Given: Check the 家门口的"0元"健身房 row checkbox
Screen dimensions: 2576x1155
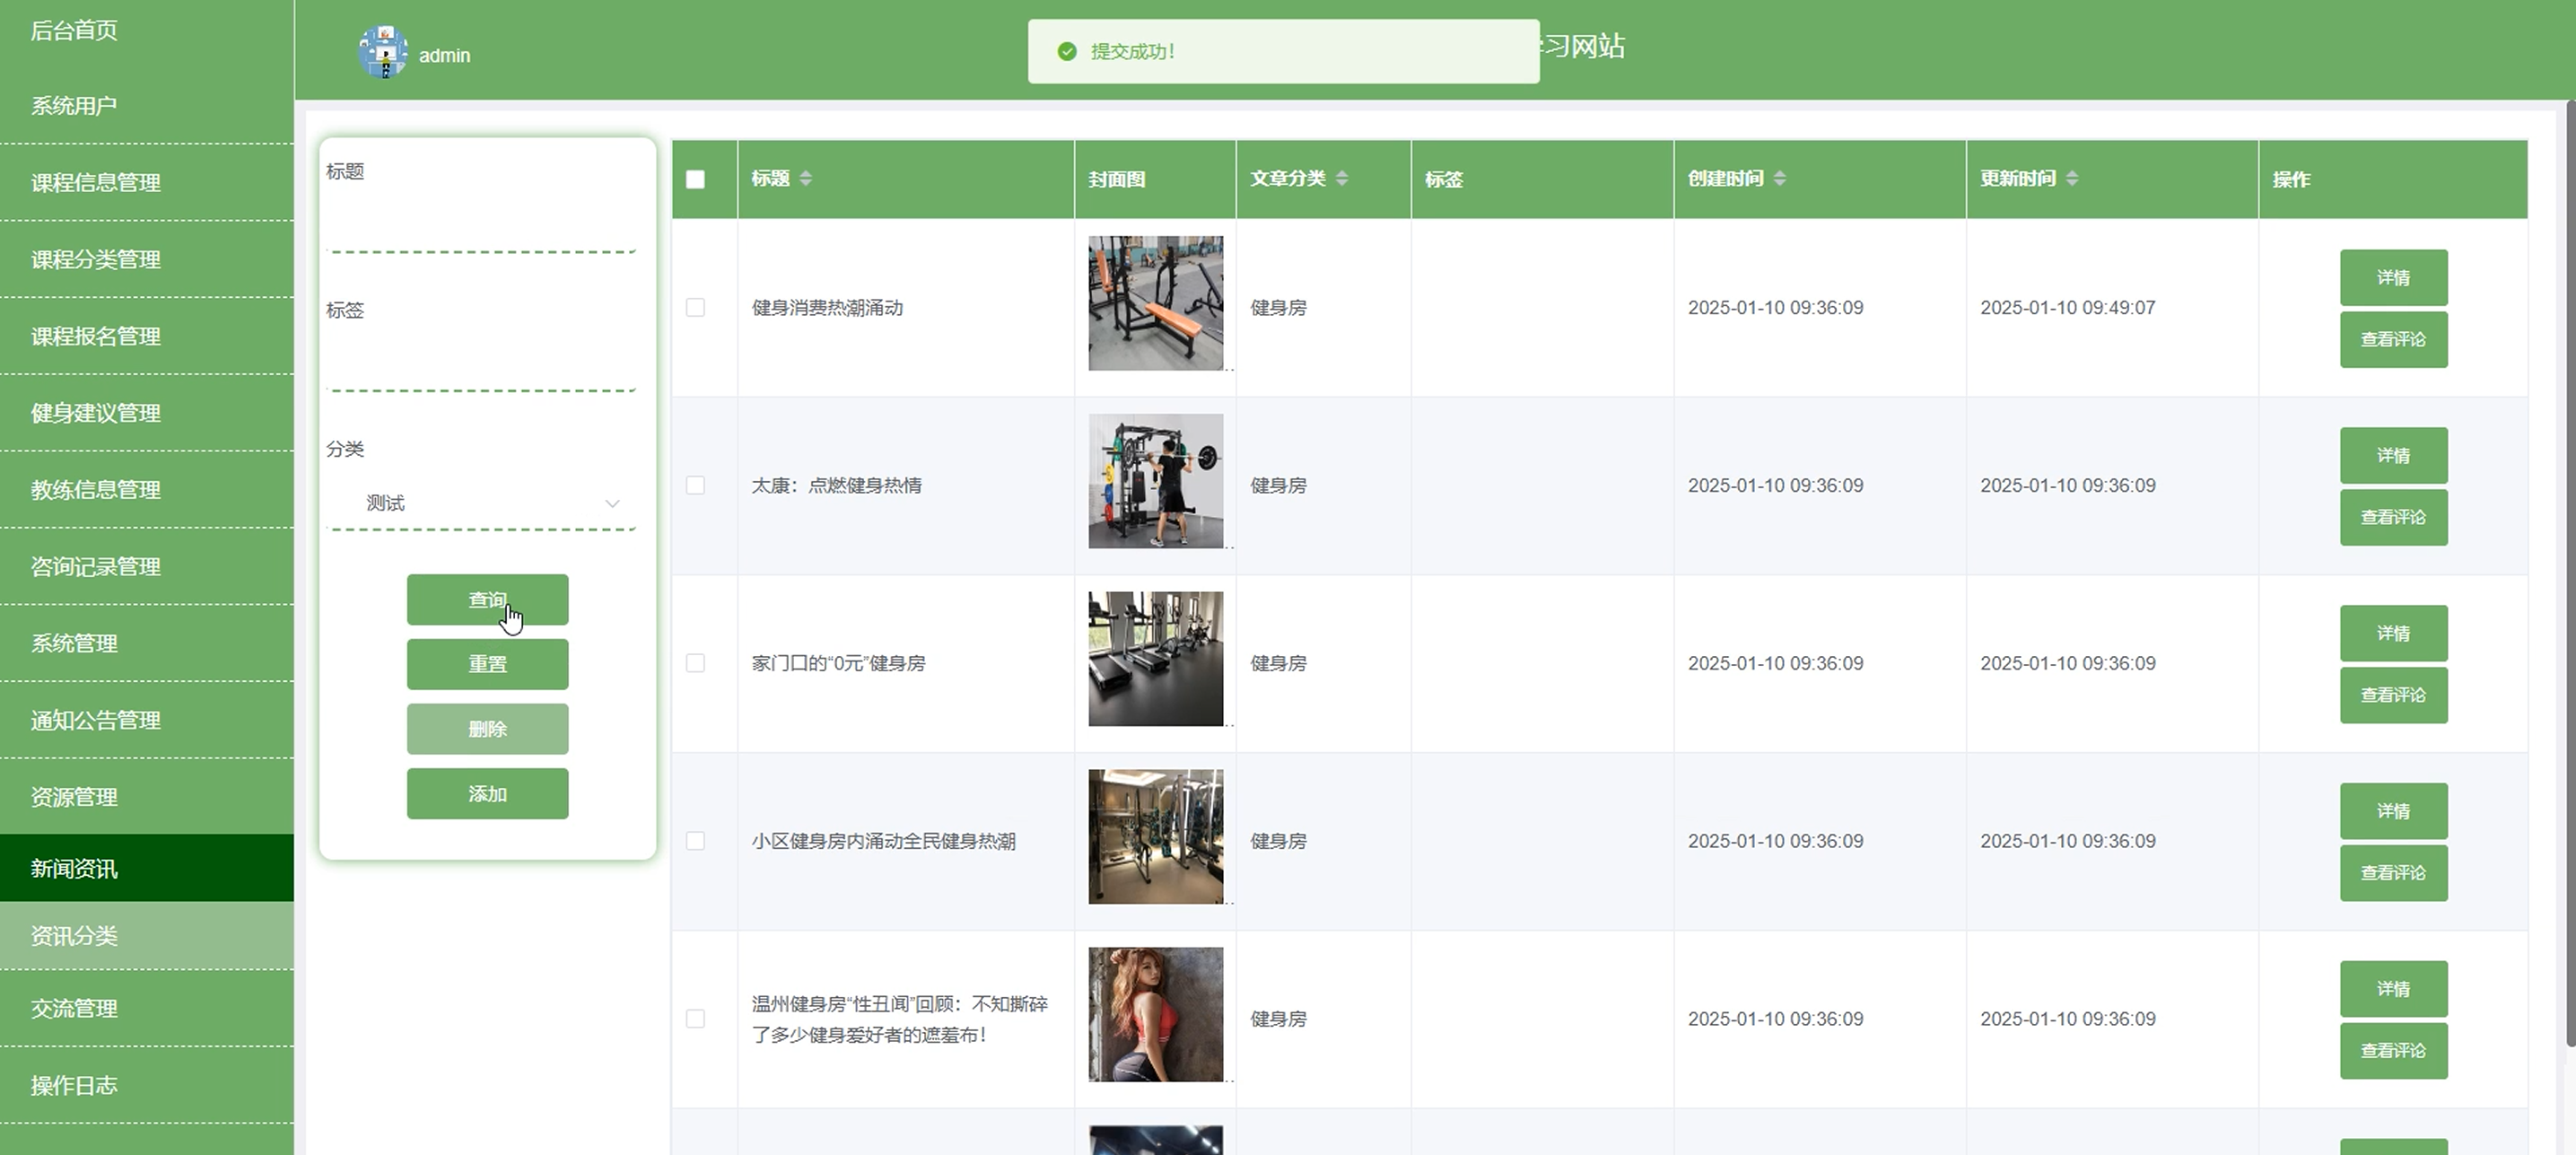Looking at the screenshot, I should click(x=695, y=663).
